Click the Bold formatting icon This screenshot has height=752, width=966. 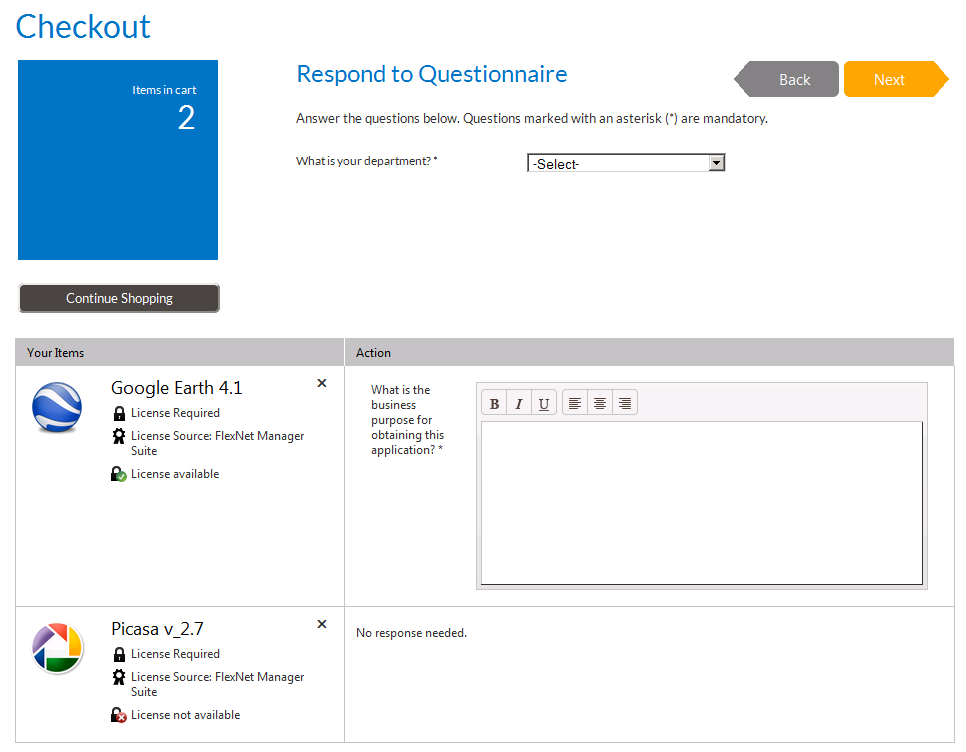coord(494,404)
